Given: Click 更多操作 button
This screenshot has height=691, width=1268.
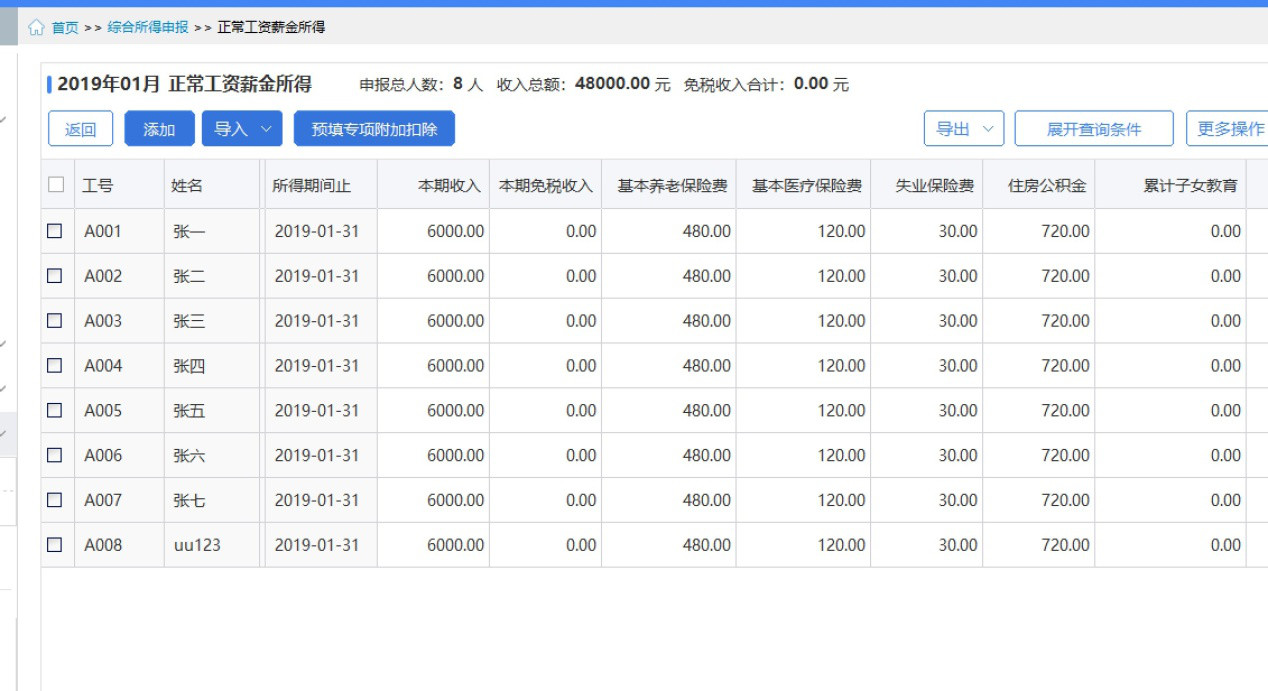Looking at the screenshot, I should coord(1230,129).
